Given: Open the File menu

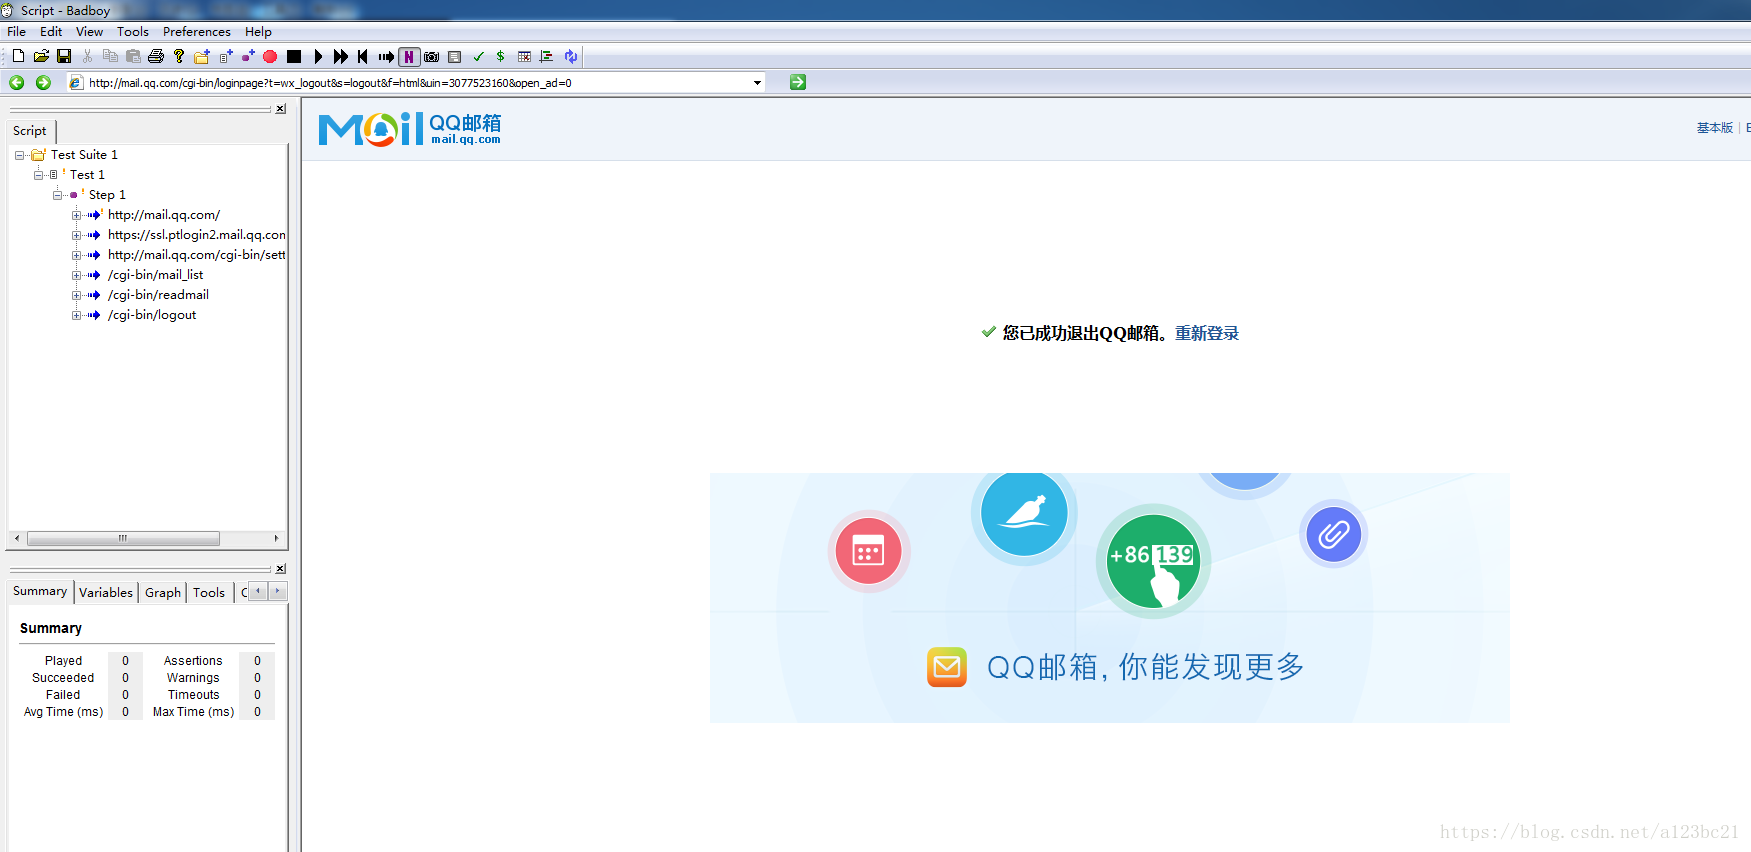Looking at the screenshot, I should tap(17, 32).
